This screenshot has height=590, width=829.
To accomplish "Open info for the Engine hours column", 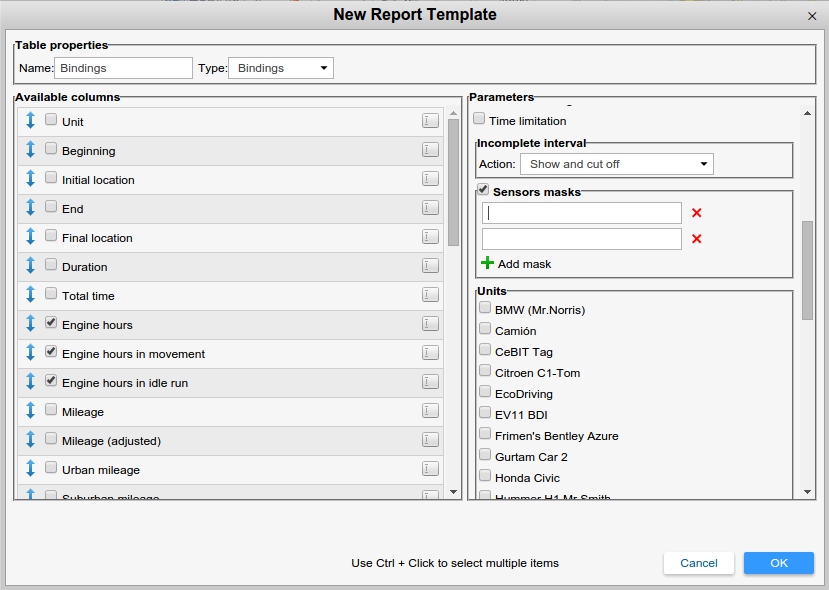I will (430, 324).
